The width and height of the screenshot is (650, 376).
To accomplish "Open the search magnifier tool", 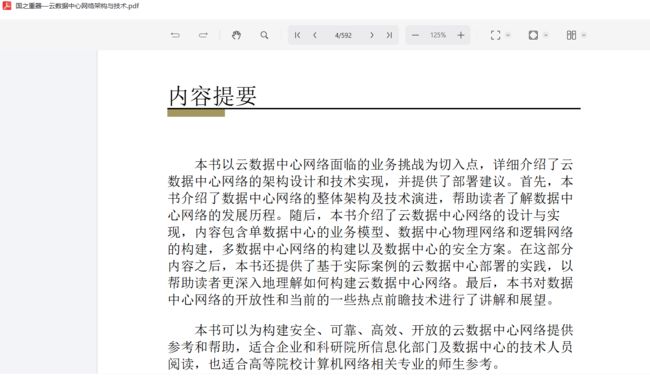I will point(264,35).
